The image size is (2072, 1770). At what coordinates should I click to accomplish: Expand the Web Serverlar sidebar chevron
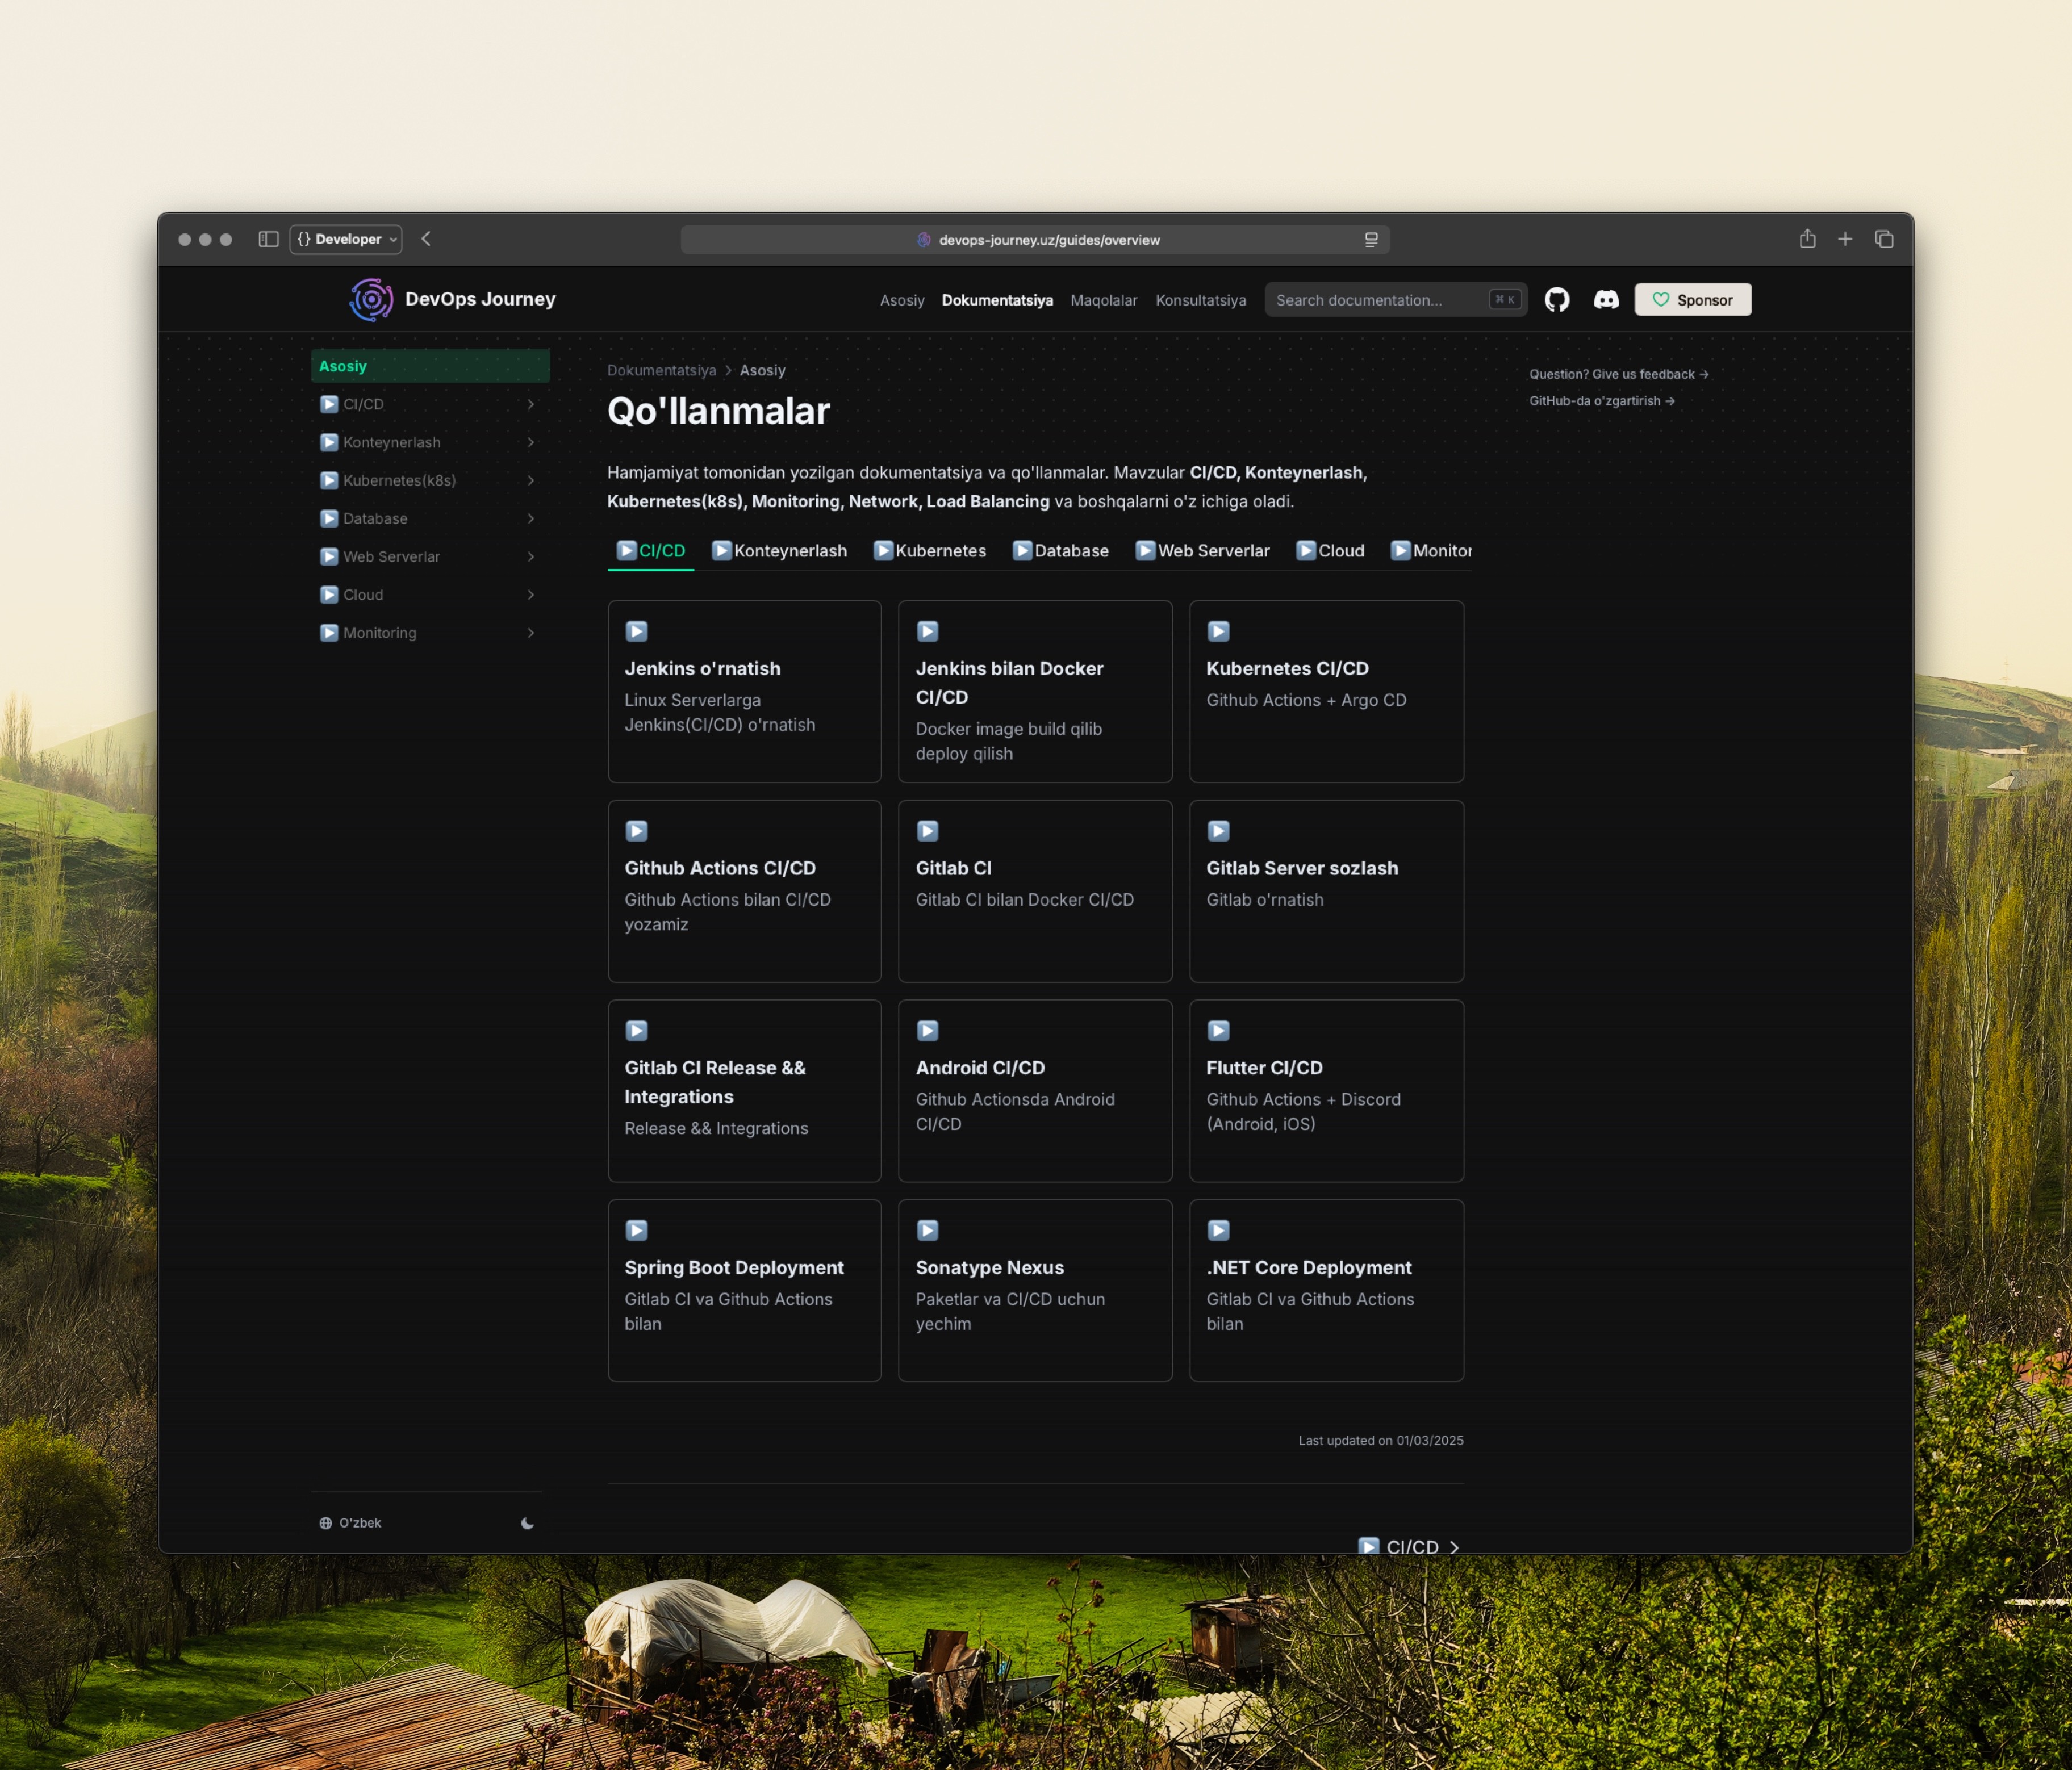point(530,556)
